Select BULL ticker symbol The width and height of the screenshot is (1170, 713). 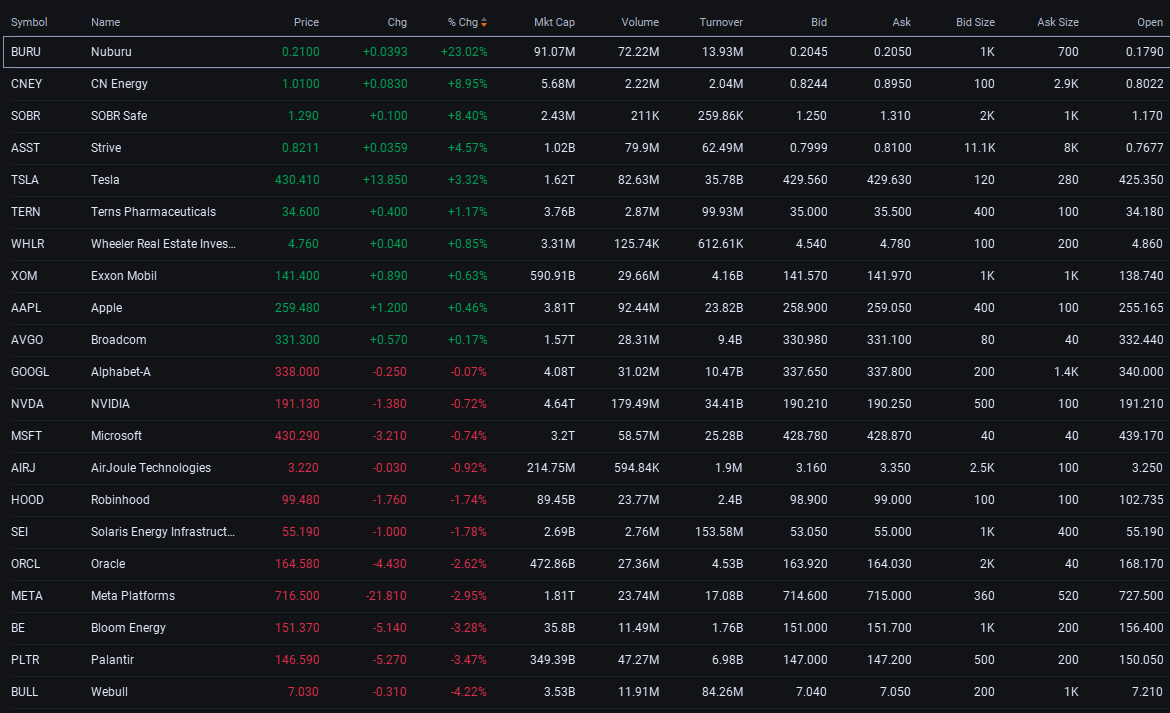[x=25, y=693]
